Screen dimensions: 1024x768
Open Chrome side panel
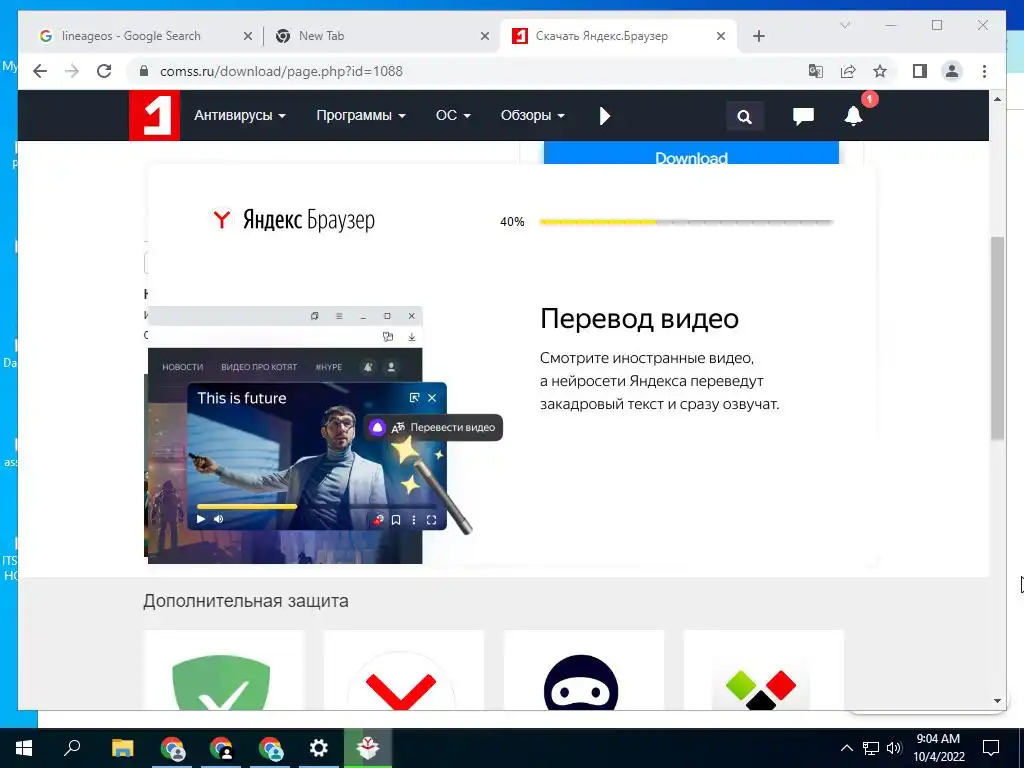tap(920, 71)
